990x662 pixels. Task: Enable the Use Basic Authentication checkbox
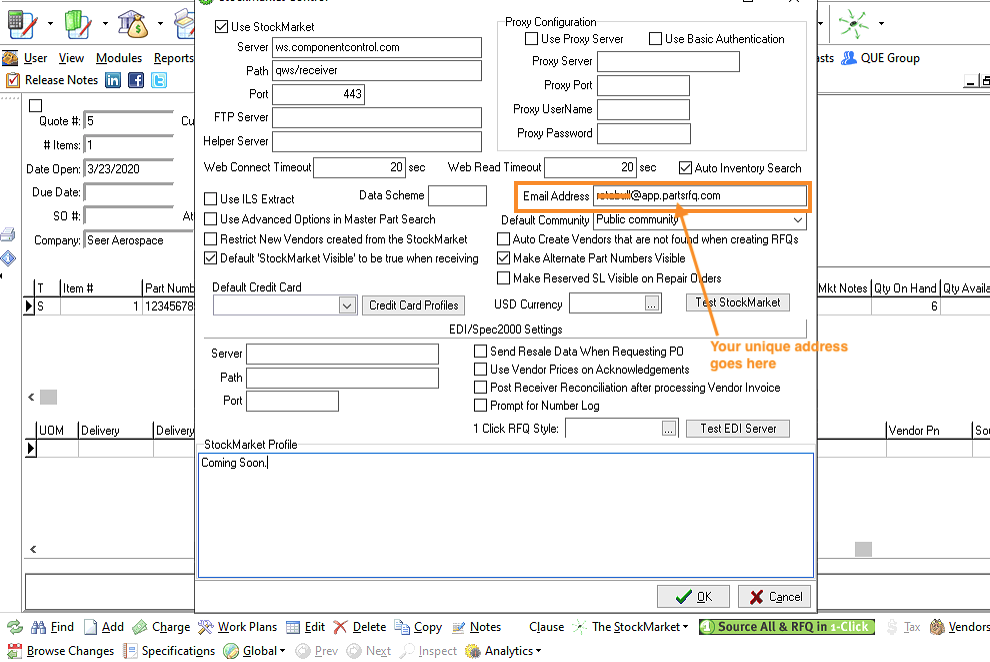[x=655, y=39]
